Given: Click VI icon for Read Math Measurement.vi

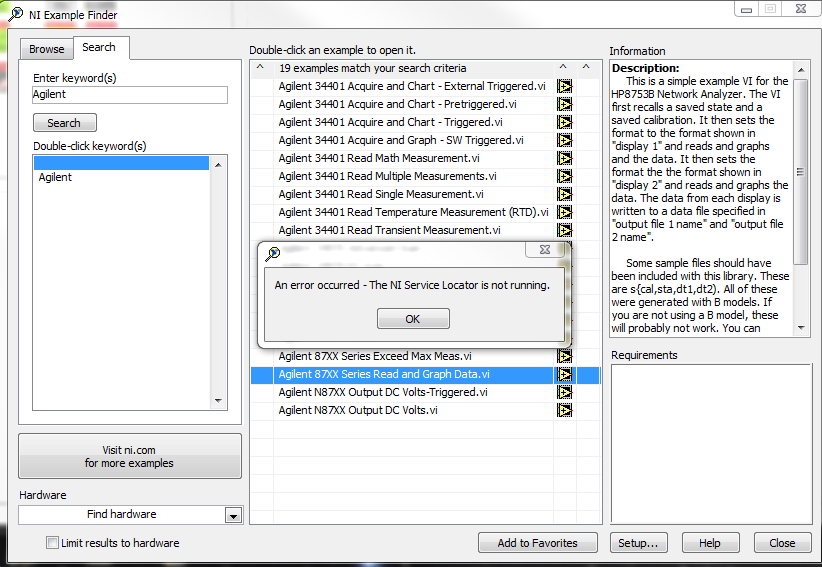Looking at the screenshot, I should 565,158.
